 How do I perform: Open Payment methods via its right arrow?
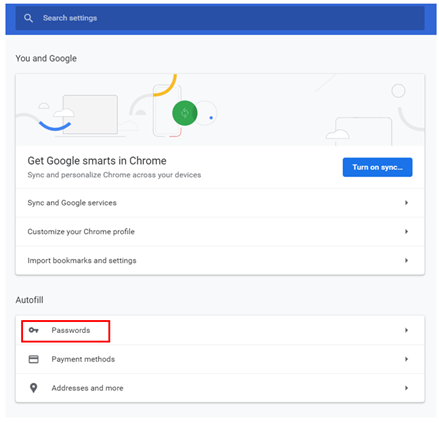(406, 359)
